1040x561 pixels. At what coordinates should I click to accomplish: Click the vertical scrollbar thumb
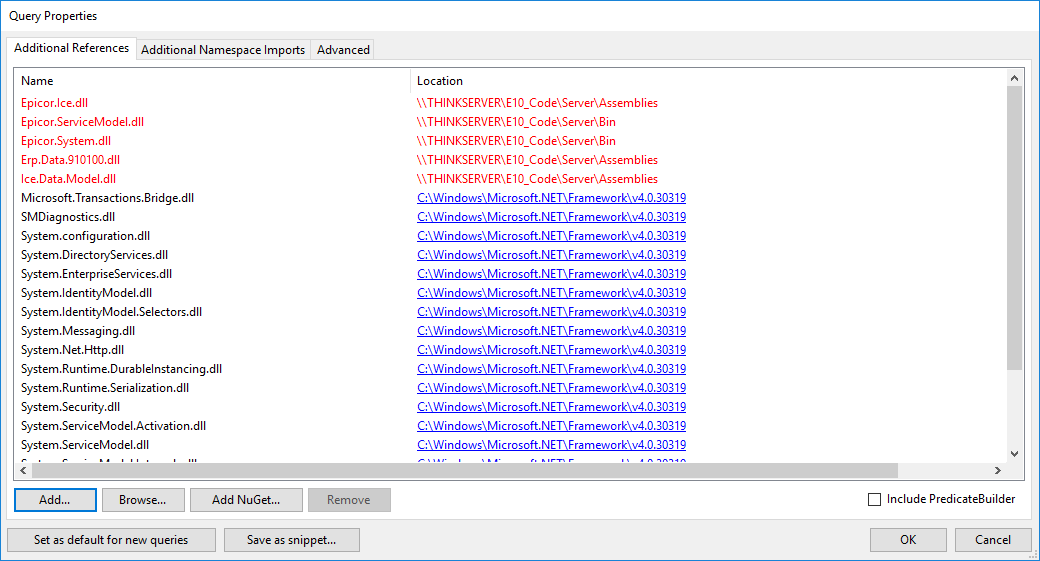pyautogui.click(x=1014, y=228)
